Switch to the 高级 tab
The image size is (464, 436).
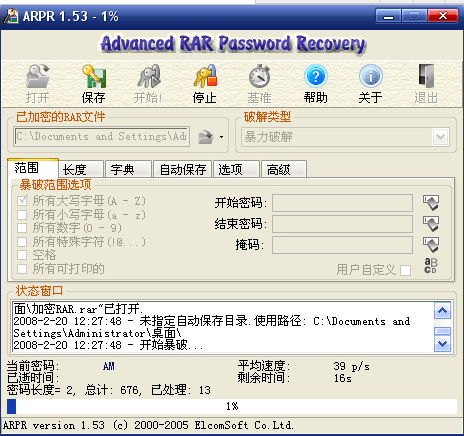[284, 169]
